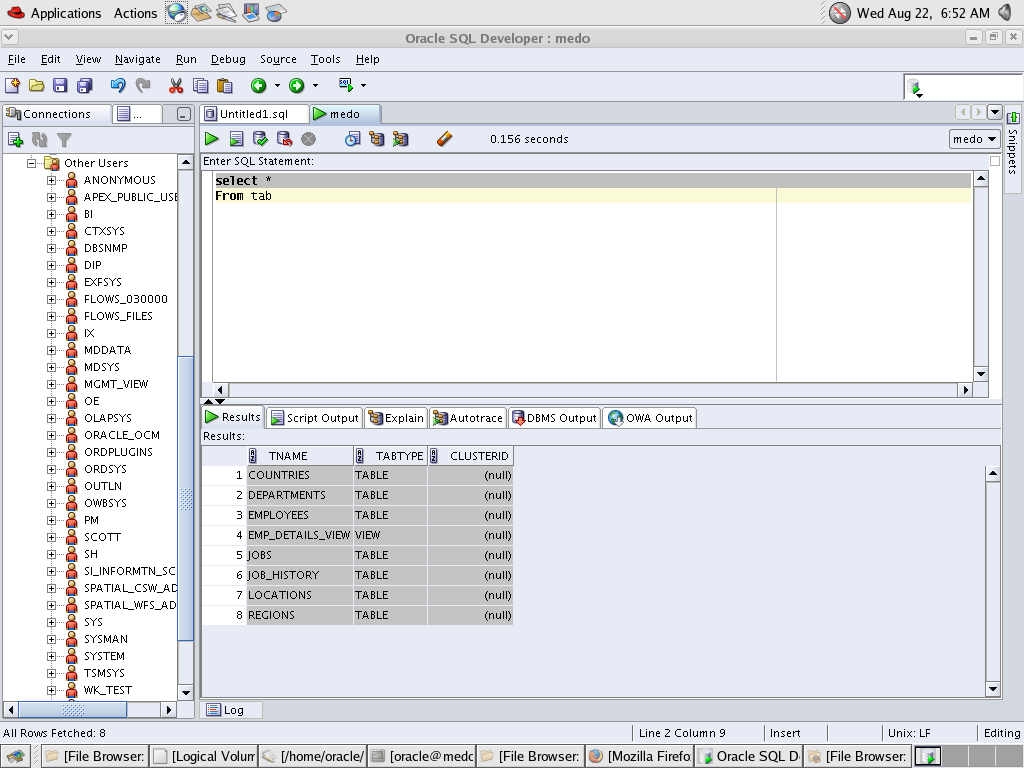Open the Back button history dropdown arrow
Image resolution: width=1024 pixels, height=768 pixels.
tap(277, 86)
